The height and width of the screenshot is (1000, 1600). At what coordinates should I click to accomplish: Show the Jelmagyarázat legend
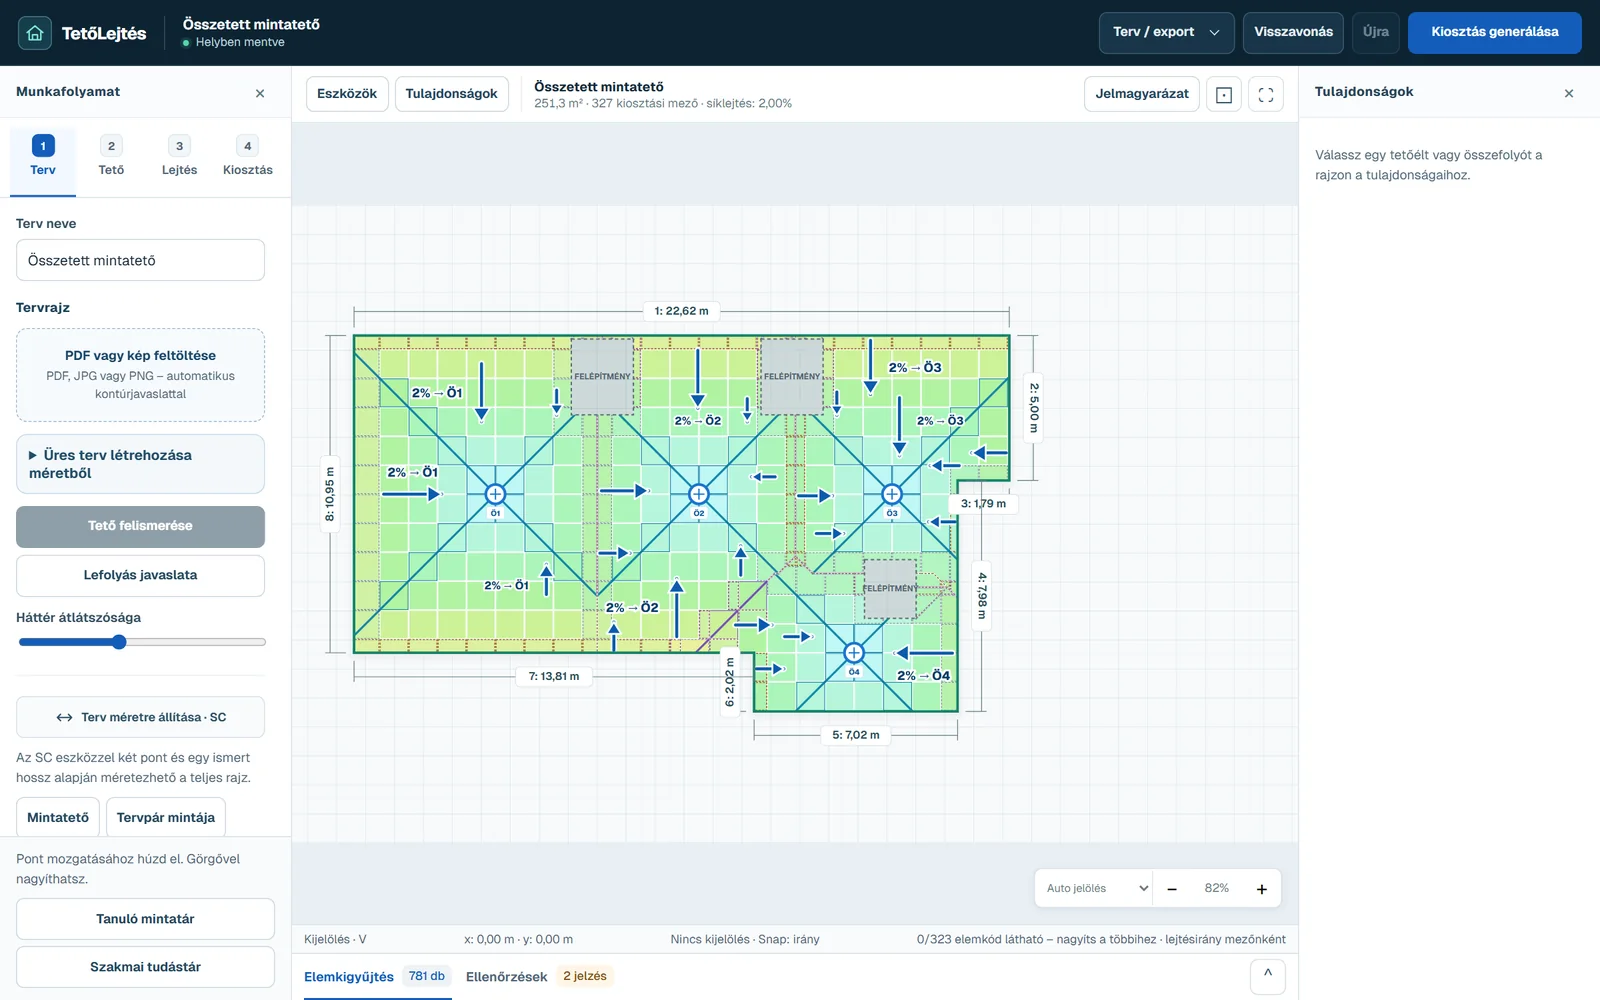(x=1142, y=94)
